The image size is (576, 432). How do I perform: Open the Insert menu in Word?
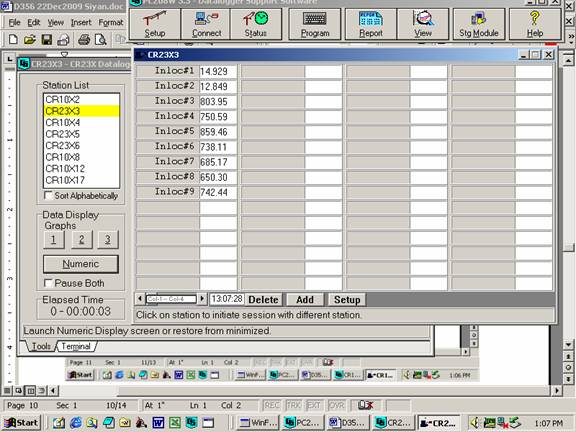81,22
